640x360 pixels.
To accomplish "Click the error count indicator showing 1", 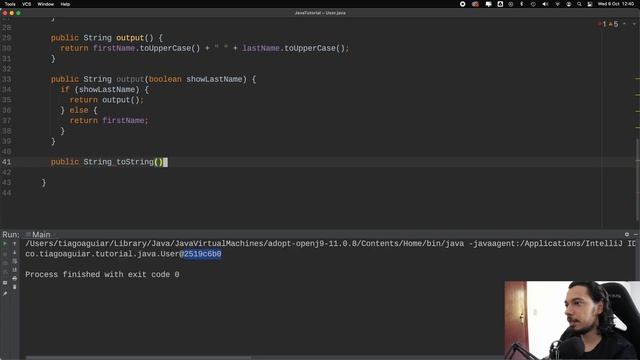I will click(602, 24).
